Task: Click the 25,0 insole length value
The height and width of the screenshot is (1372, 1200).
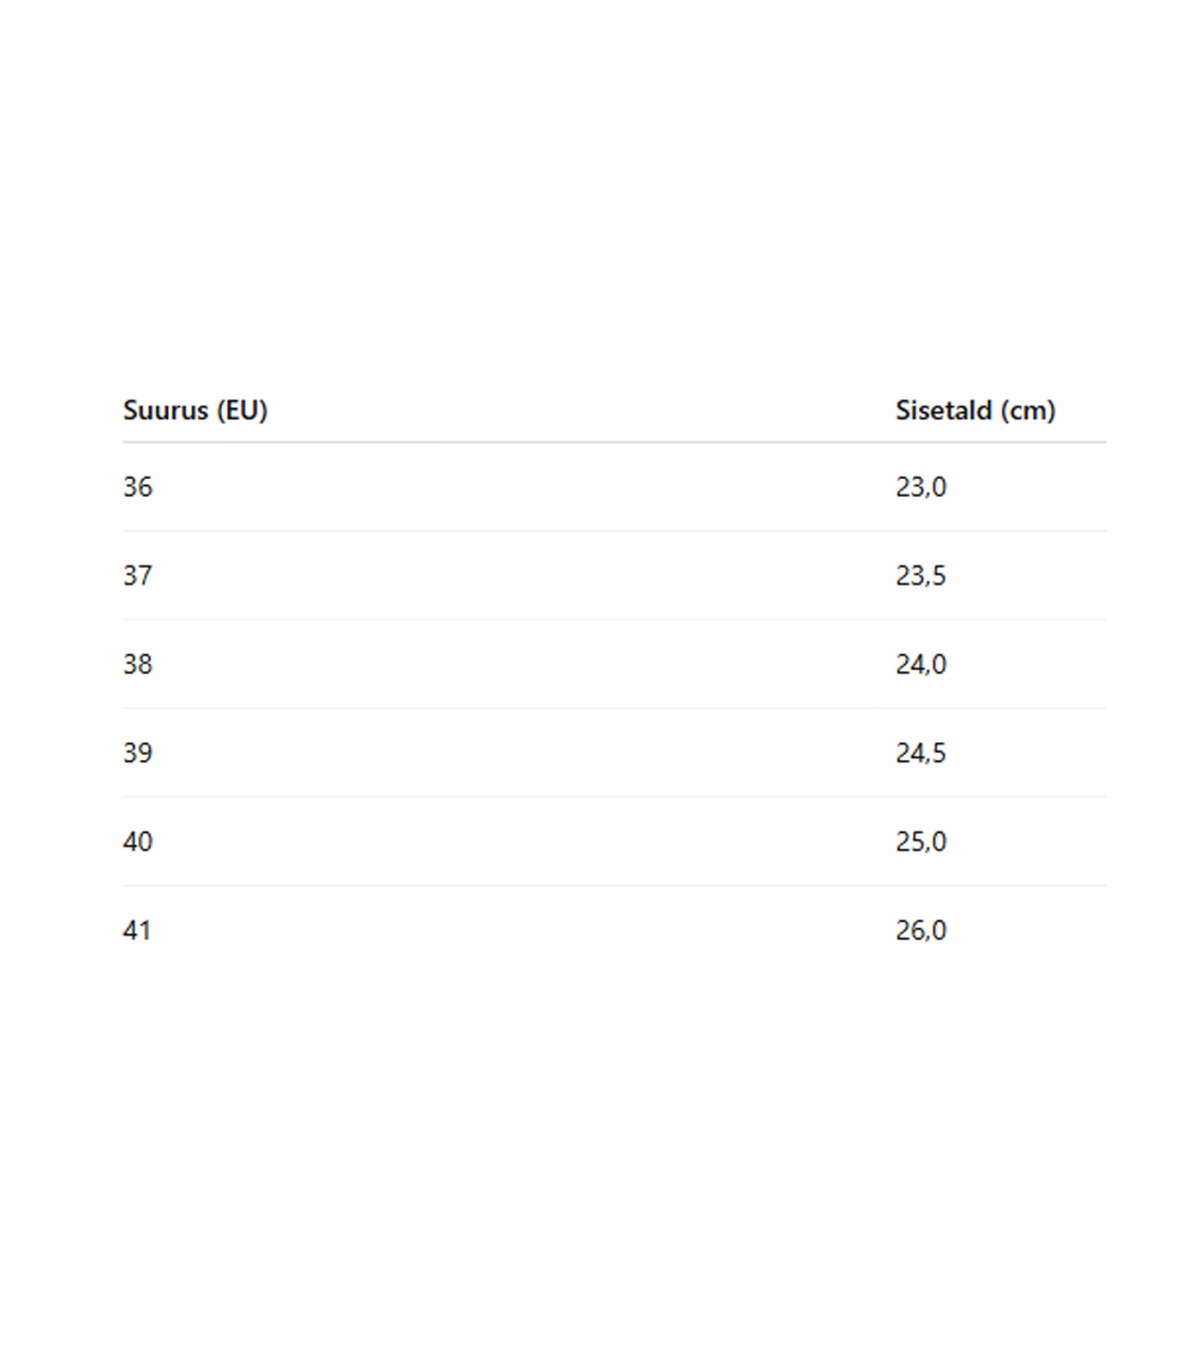Action: tap(920, 842)
